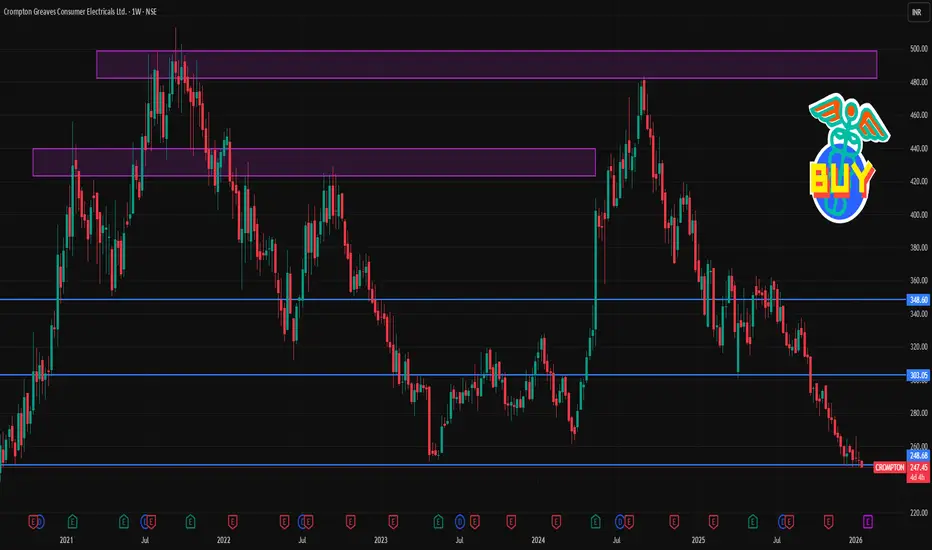Open the green earnings marker before the 2022 label
Viewport: 932px width, 550px height.
190,522
